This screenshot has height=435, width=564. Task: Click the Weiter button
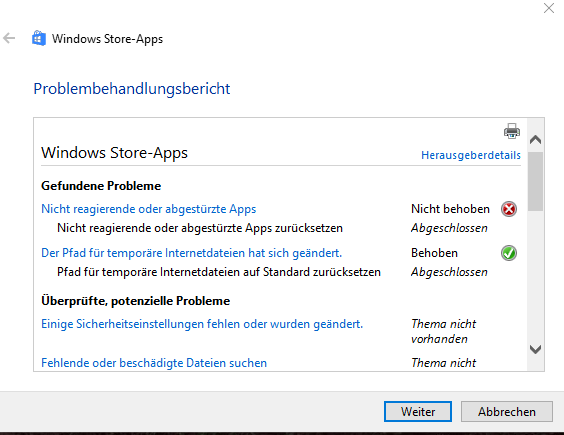coord(418,412)
